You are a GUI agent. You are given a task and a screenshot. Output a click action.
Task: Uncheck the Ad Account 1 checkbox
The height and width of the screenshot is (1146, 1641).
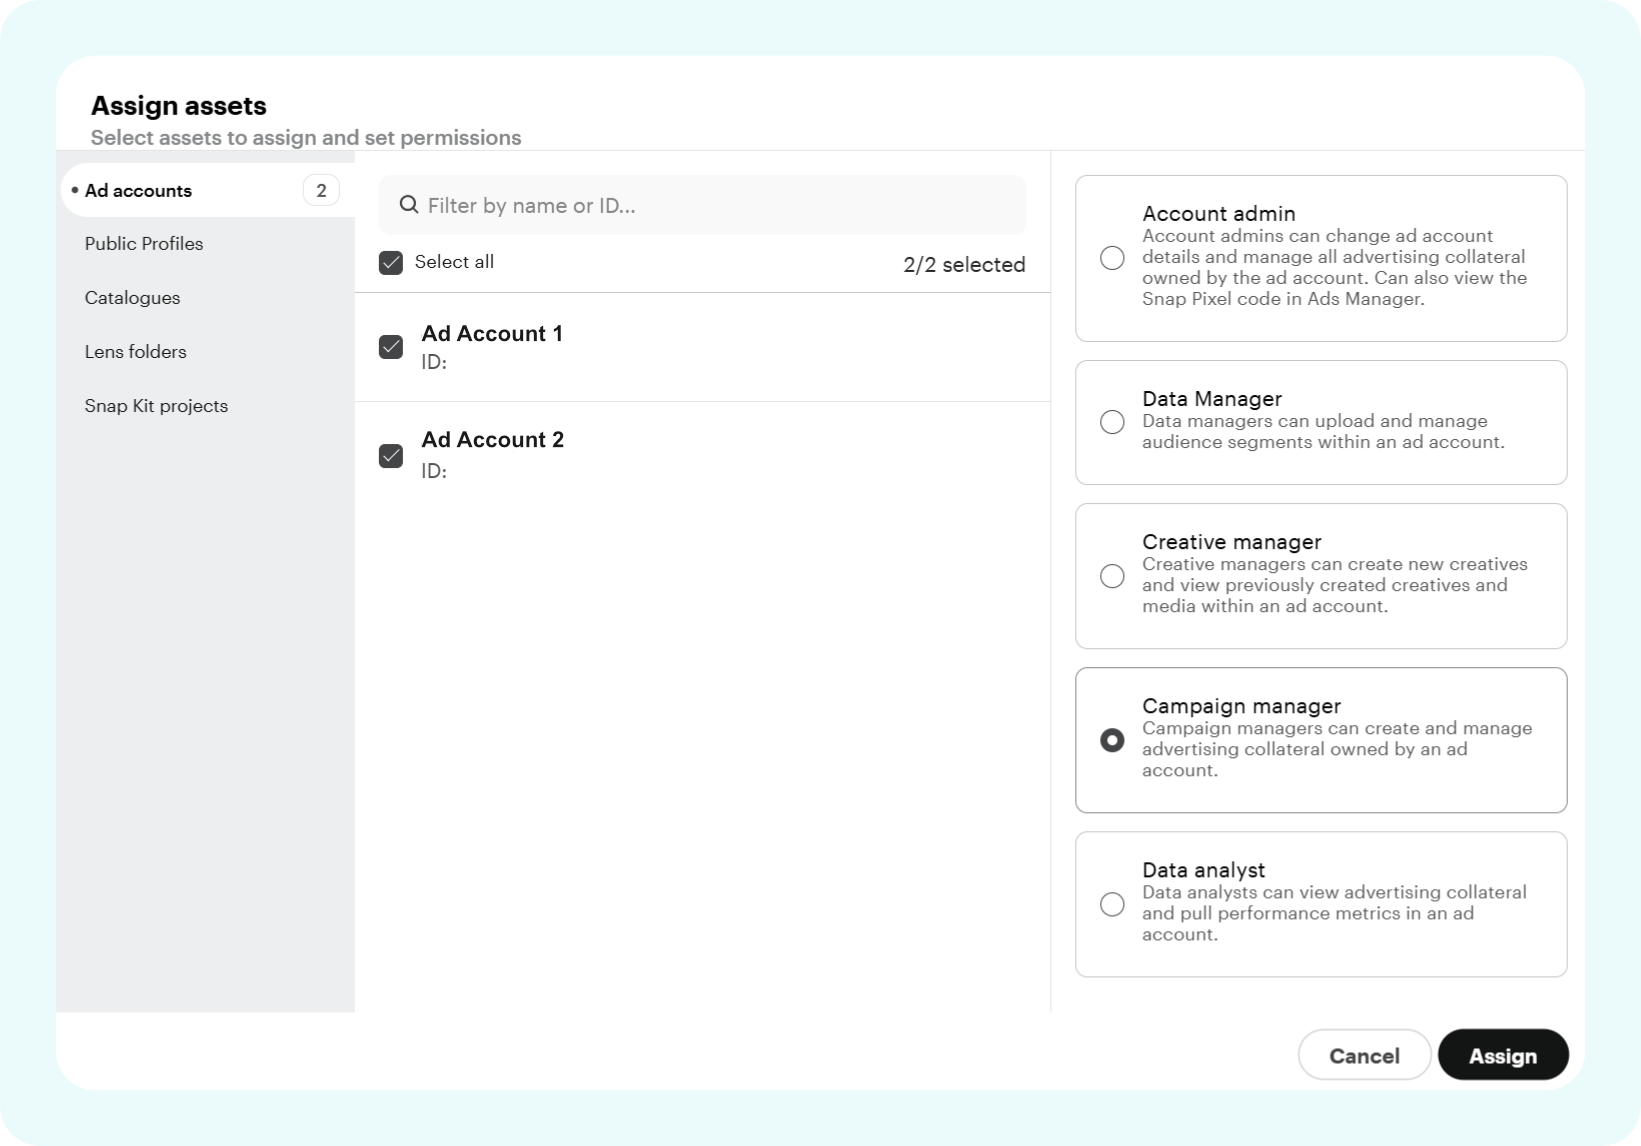pos(391,347)
